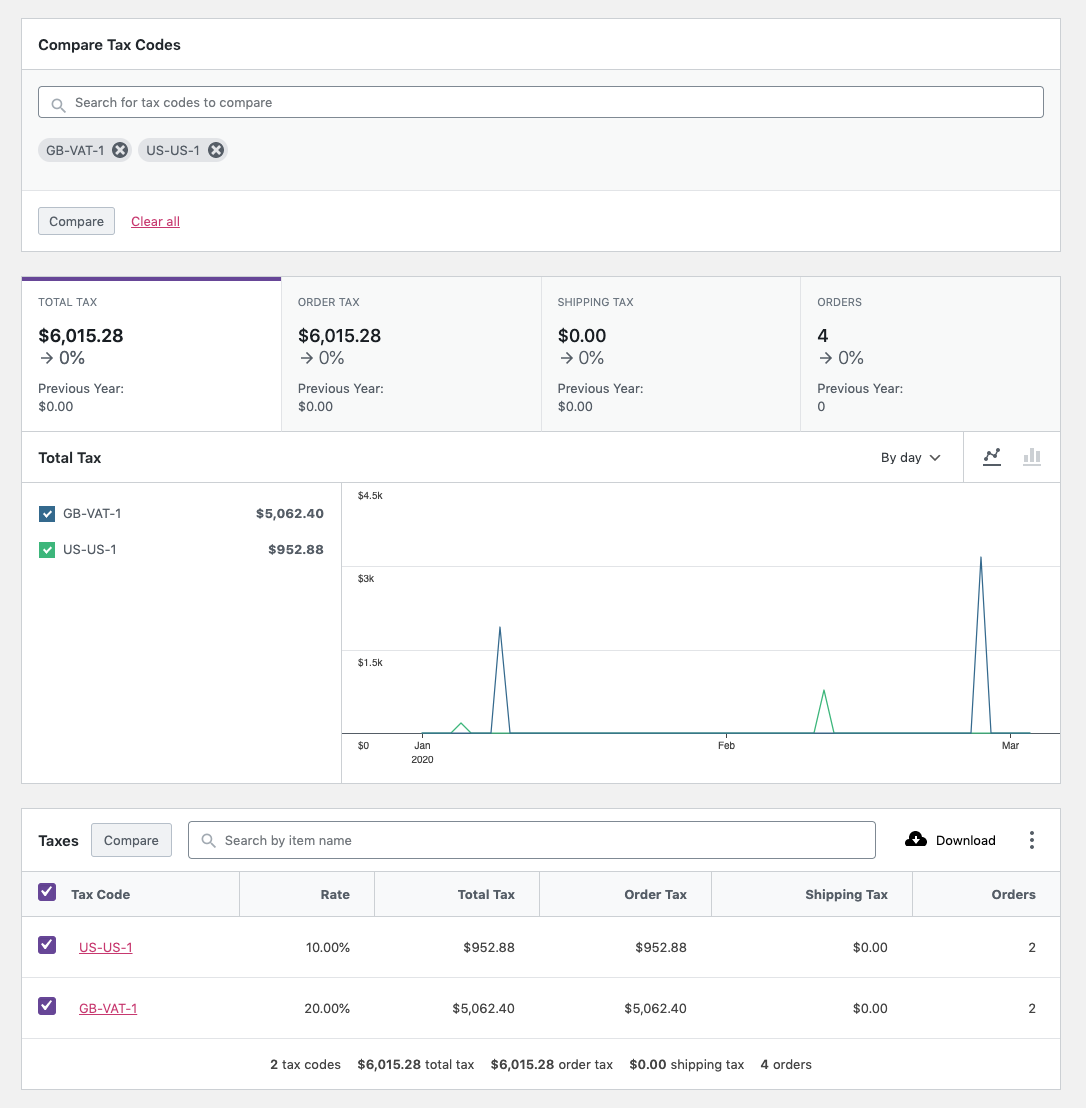Select the Orders summary tab
Image resolution: width=1086 pixels, height=1108 pixels.
tap(931, 354)
